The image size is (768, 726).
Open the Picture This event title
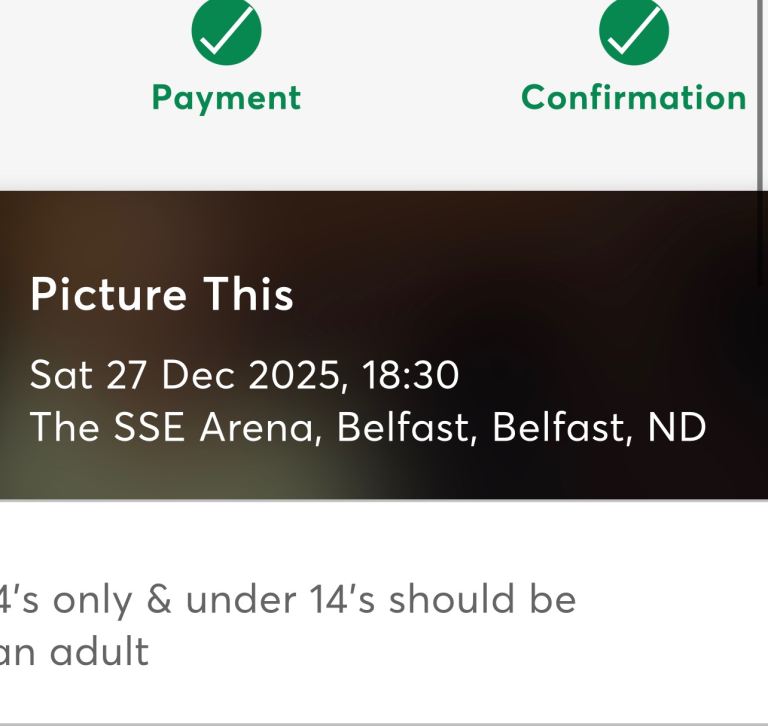click(x=161, y=295)
